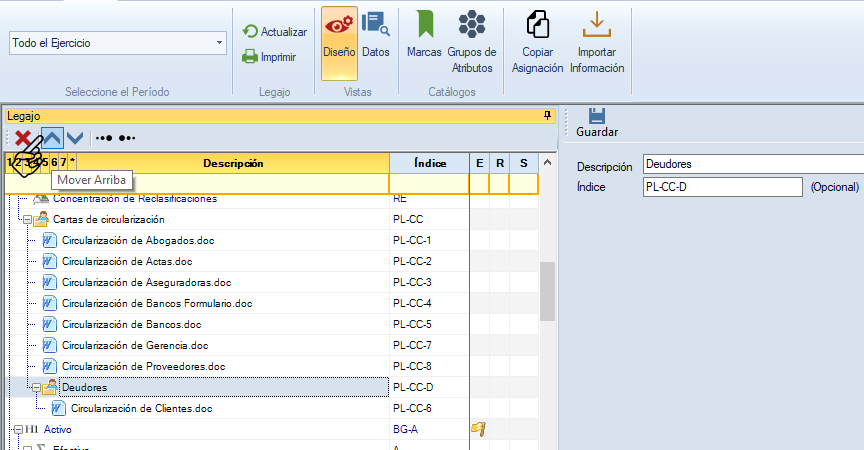Click Importar Información

click(597, 44)
